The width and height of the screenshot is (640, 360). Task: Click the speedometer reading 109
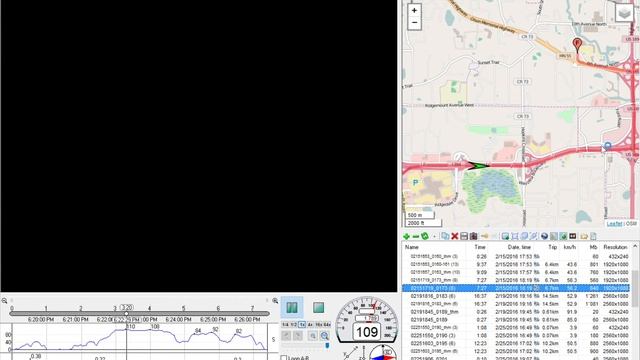click(x=367, y=332)
